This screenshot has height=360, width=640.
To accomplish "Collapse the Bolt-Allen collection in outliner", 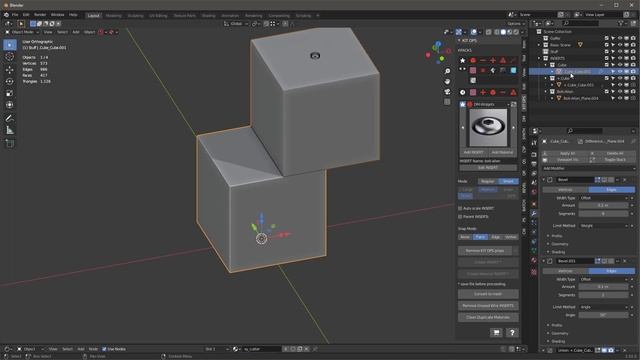I will click(x=546, y=91).
